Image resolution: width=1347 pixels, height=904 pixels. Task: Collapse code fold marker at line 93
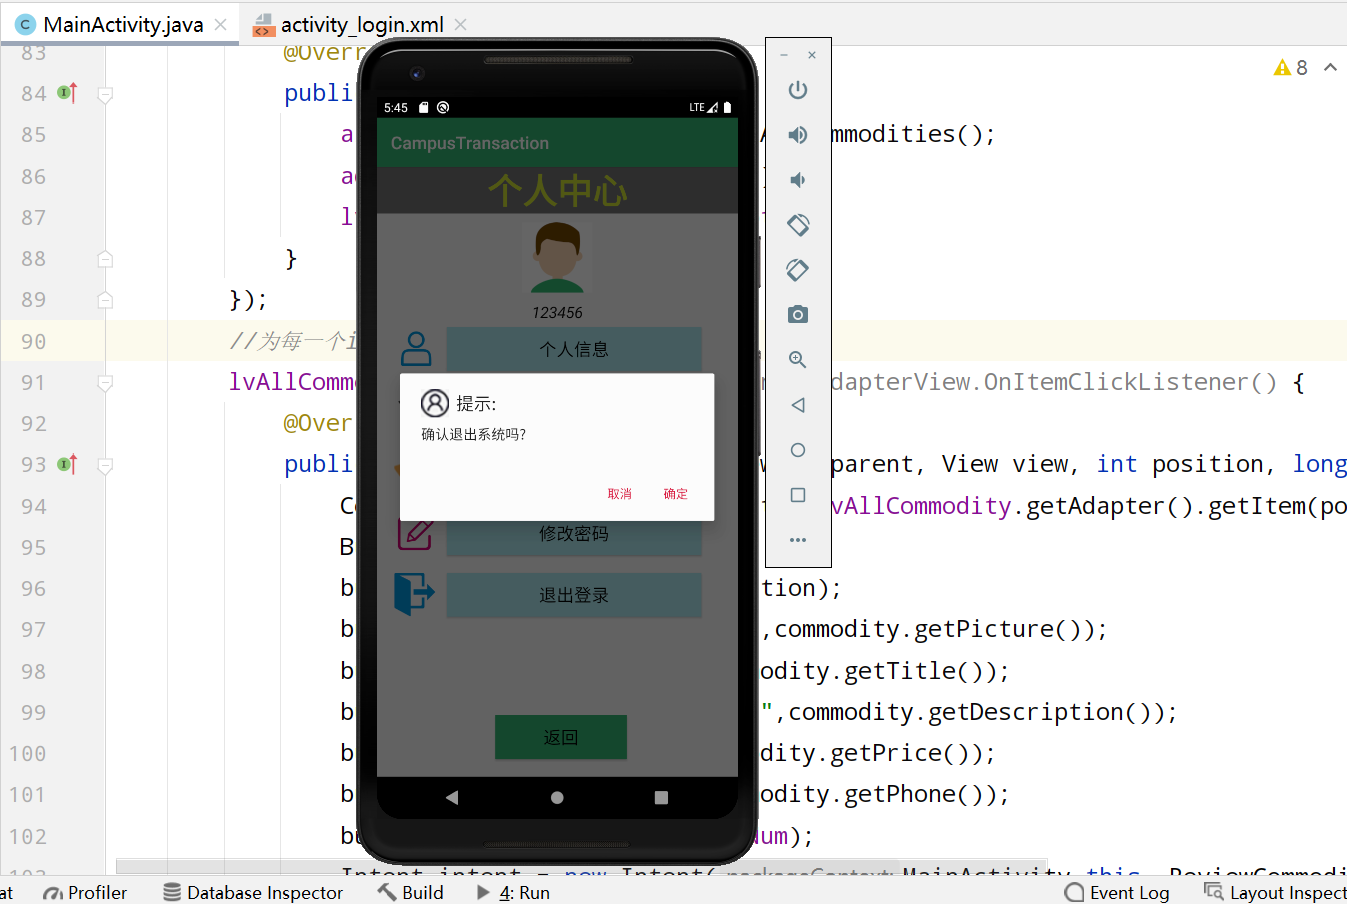tap(105, 465)
